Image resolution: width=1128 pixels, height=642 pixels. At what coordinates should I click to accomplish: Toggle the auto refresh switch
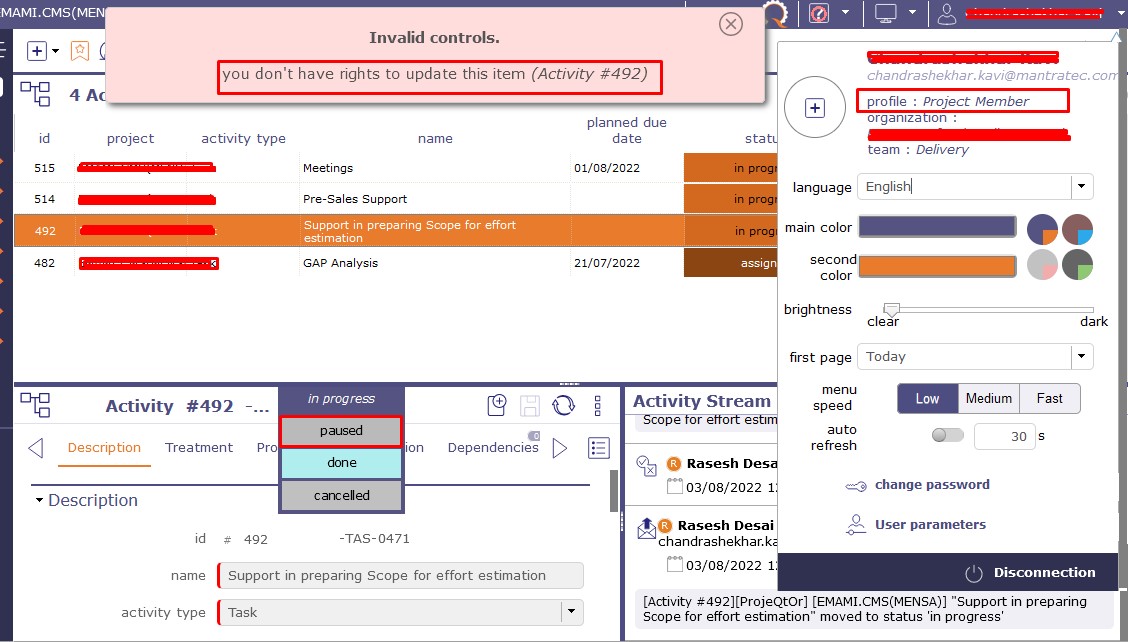[x=947, y=436]
